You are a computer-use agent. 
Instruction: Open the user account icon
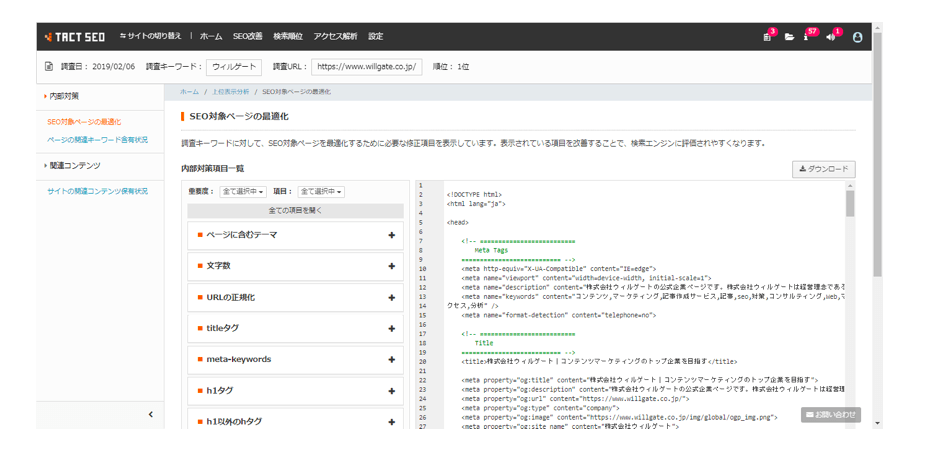point(857,37)
